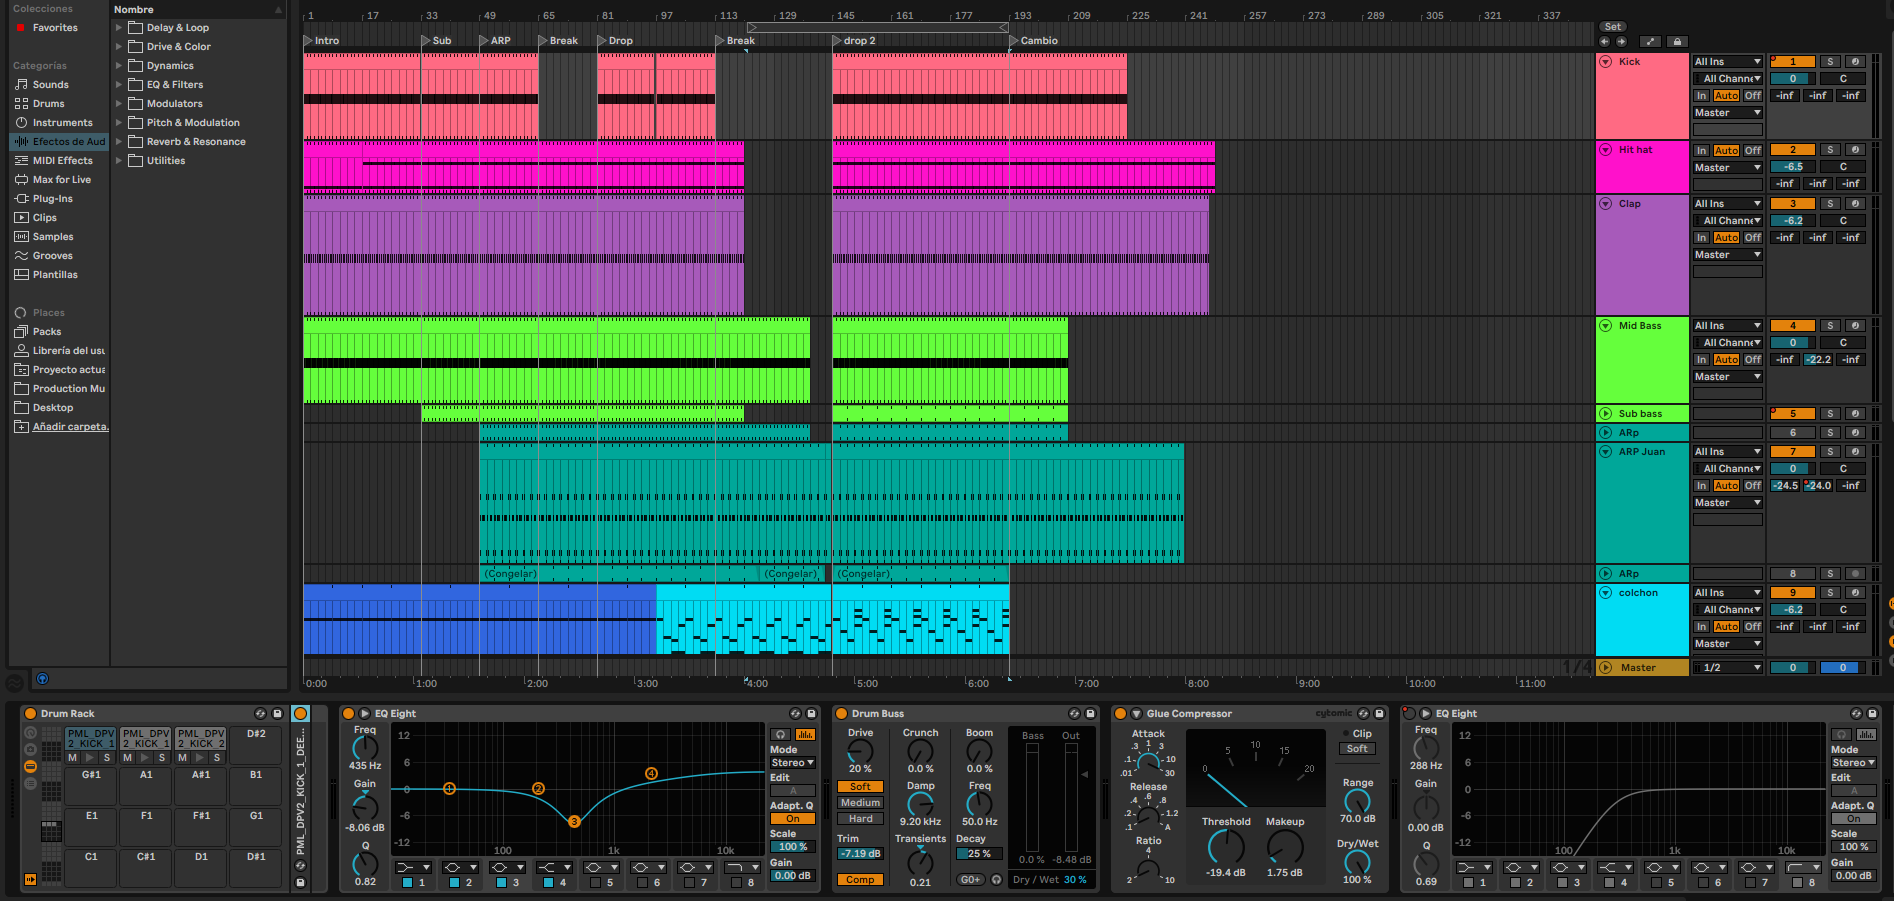Toggle Kick track activator number 1
Screen dimensions: 1894x901
[1792, 62]
